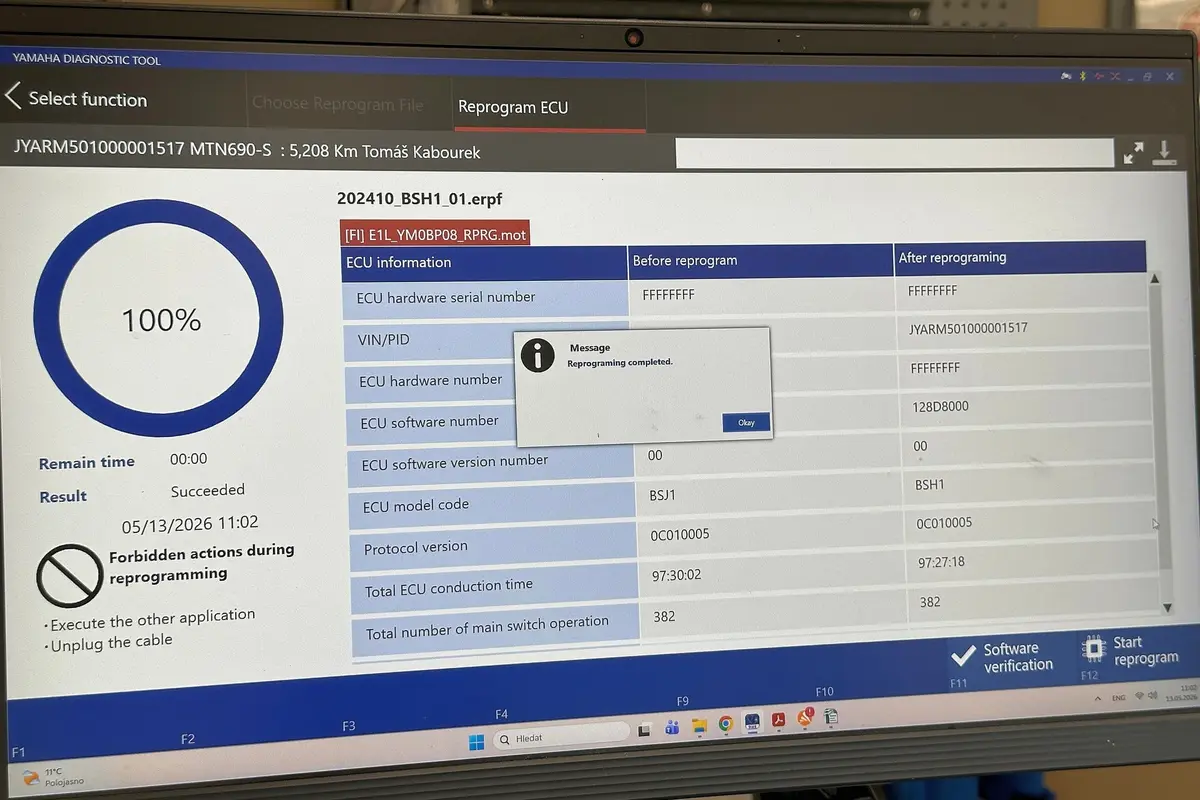Open Adobe Acrobat from the taskbar

point(779,720)
